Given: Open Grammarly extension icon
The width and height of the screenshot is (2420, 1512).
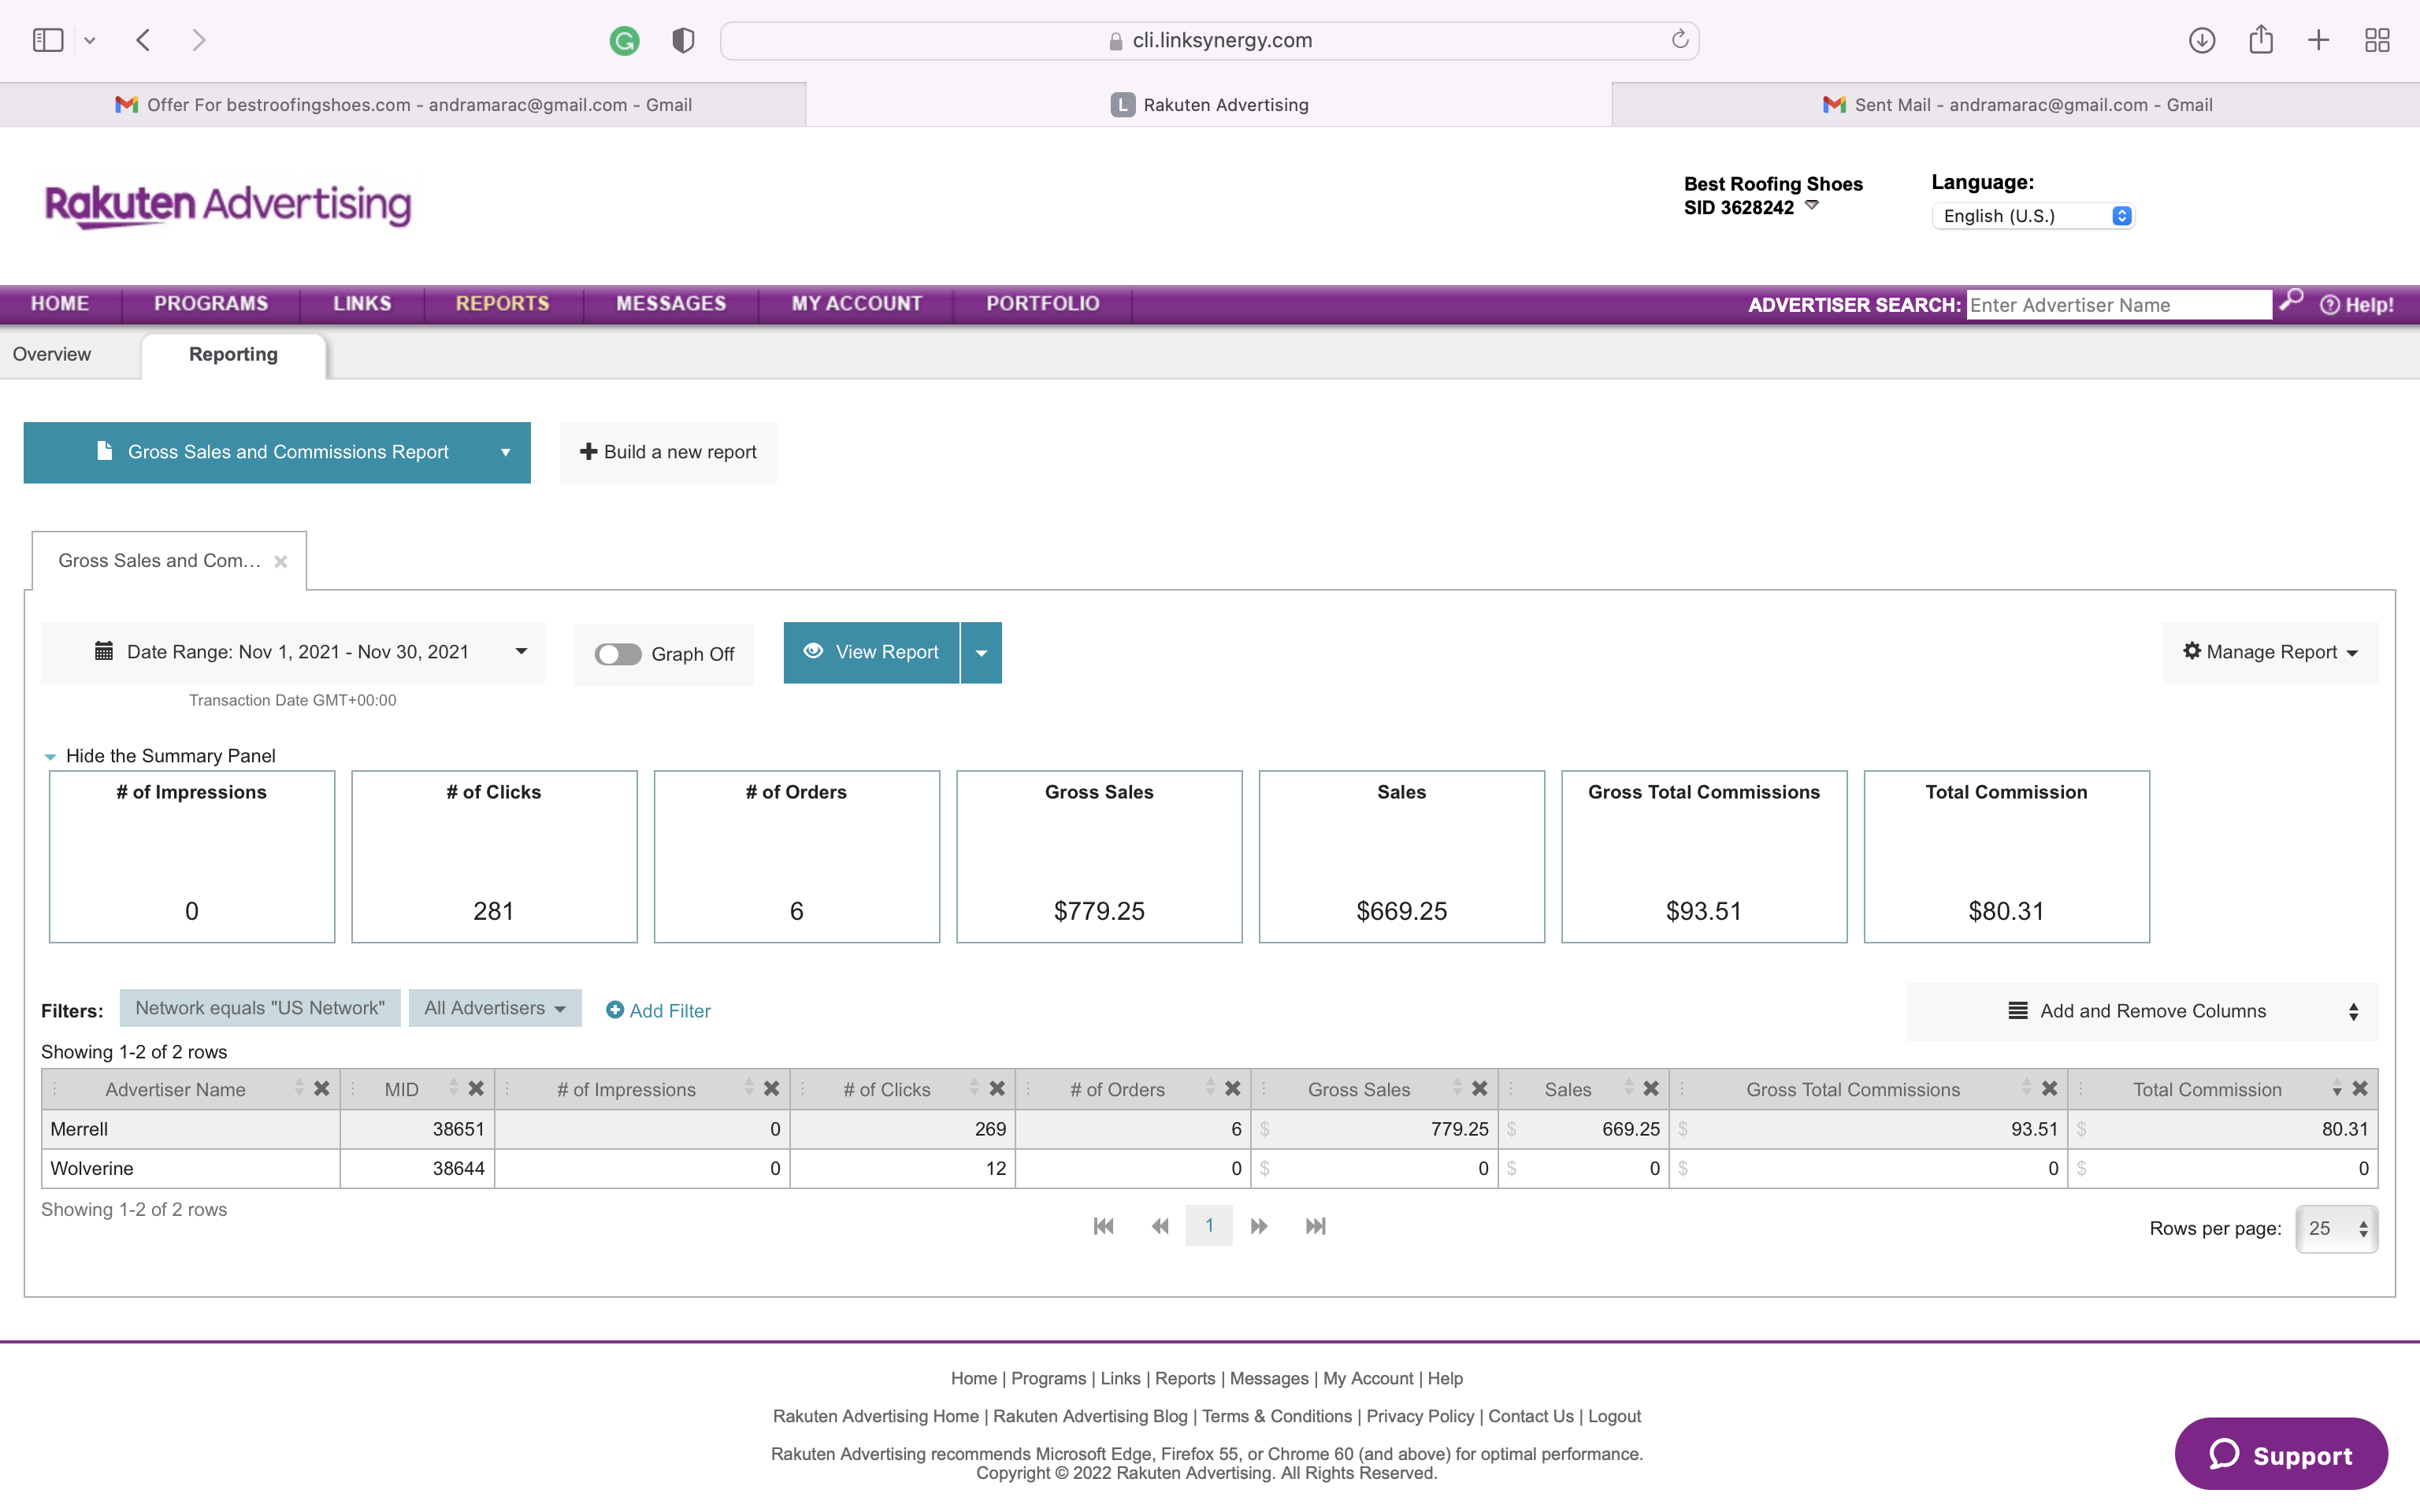Looking at the screenshot, I should (624, 40).
